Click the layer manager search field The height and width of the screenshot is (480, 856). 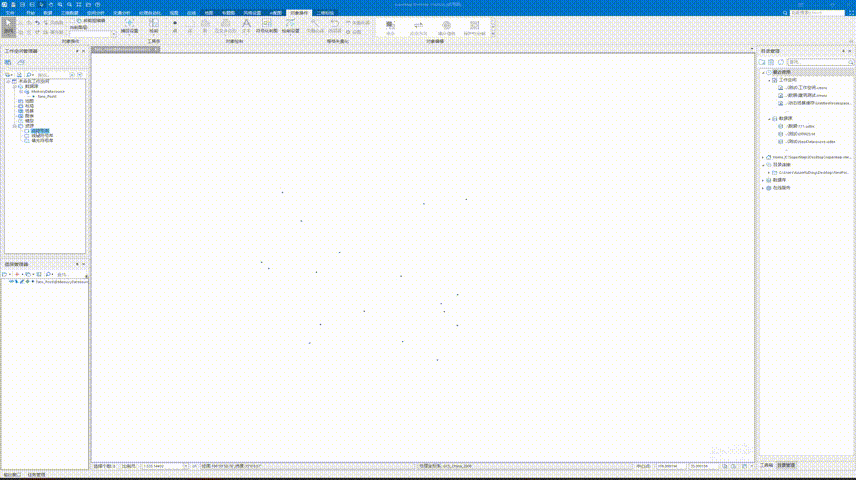coord(70,274)
